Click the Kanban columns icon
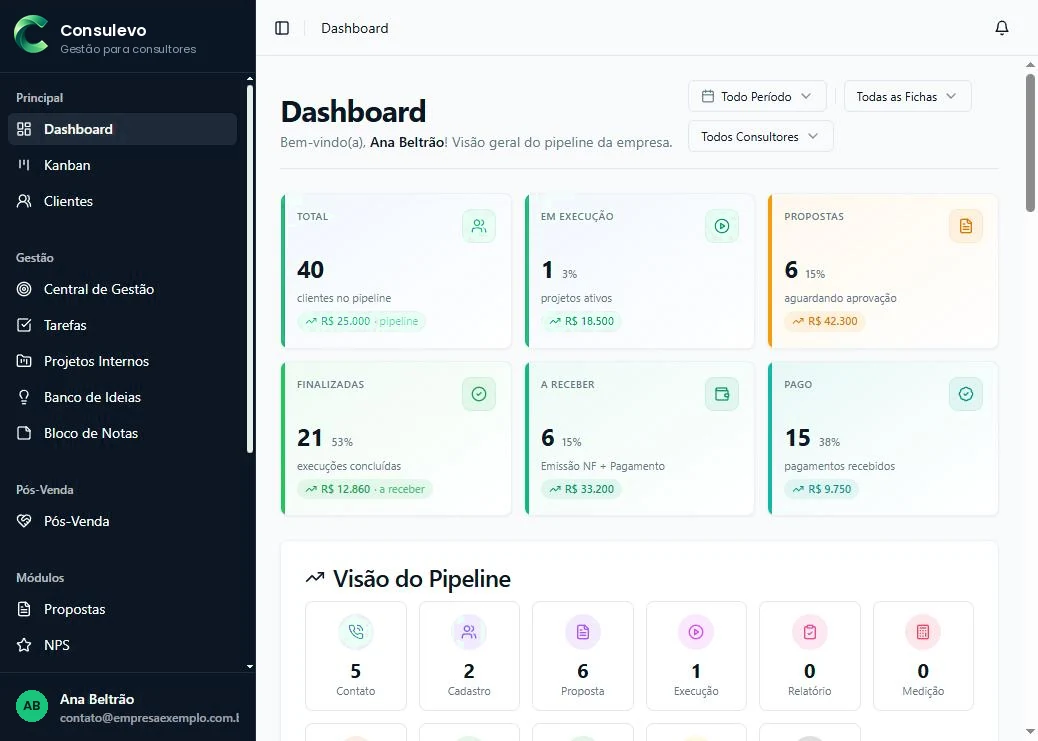This screenshot has height=741, width=1038. tap(24, 165)
